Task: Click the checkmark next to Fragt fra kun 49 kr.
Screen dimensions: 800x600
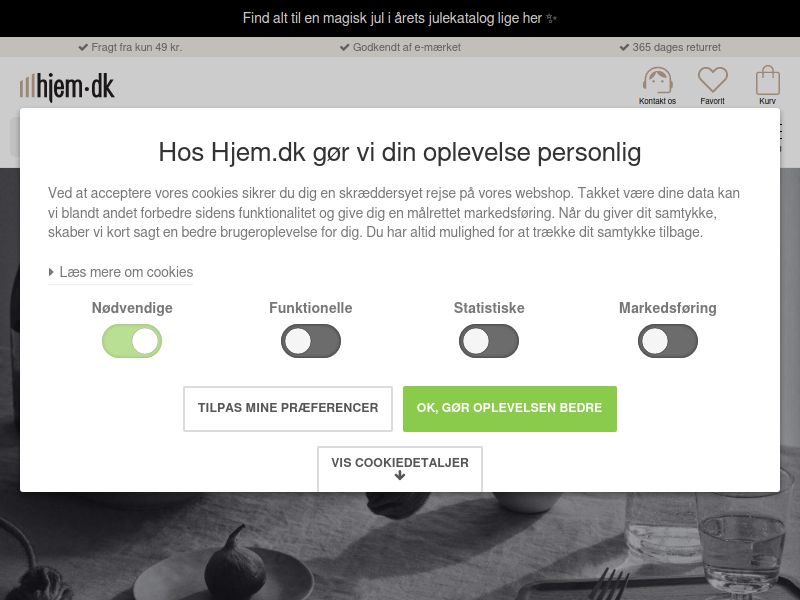Action: [x=83, y=47]
